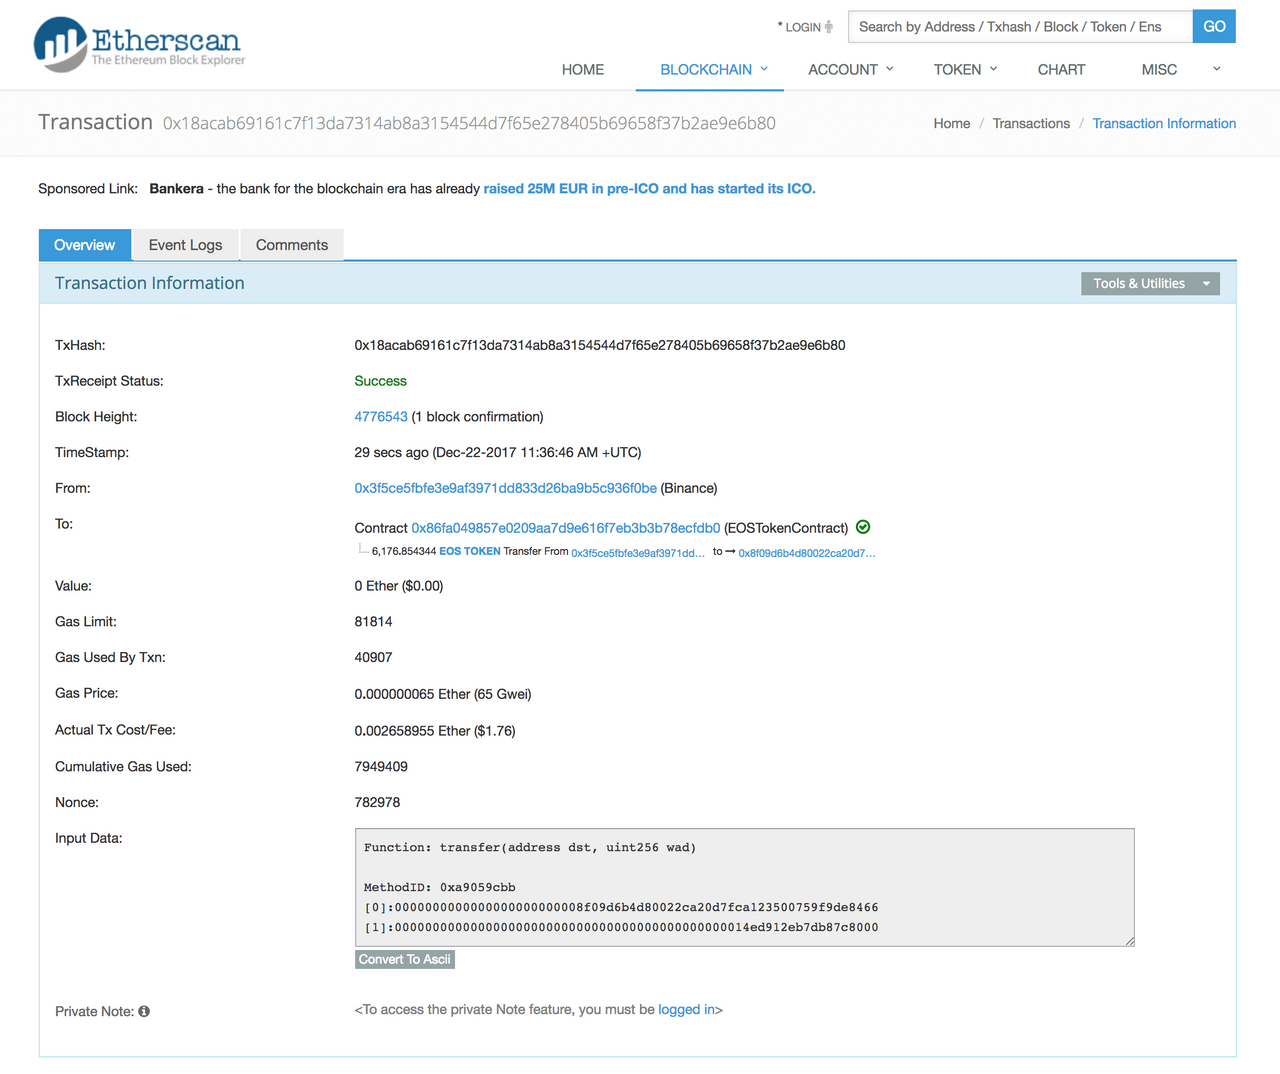Expand the TOKEN menu
The height and width of the screenshot is (1074, 1280).
tap(965, 69)
